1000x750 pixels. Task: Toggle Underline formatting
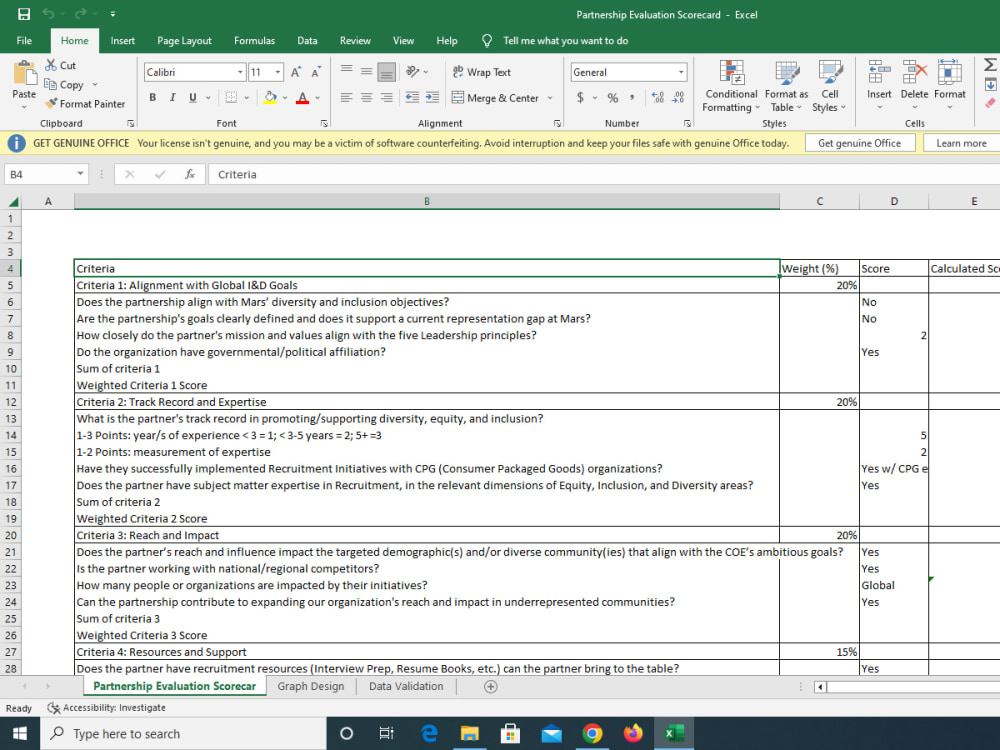[192, 98]
